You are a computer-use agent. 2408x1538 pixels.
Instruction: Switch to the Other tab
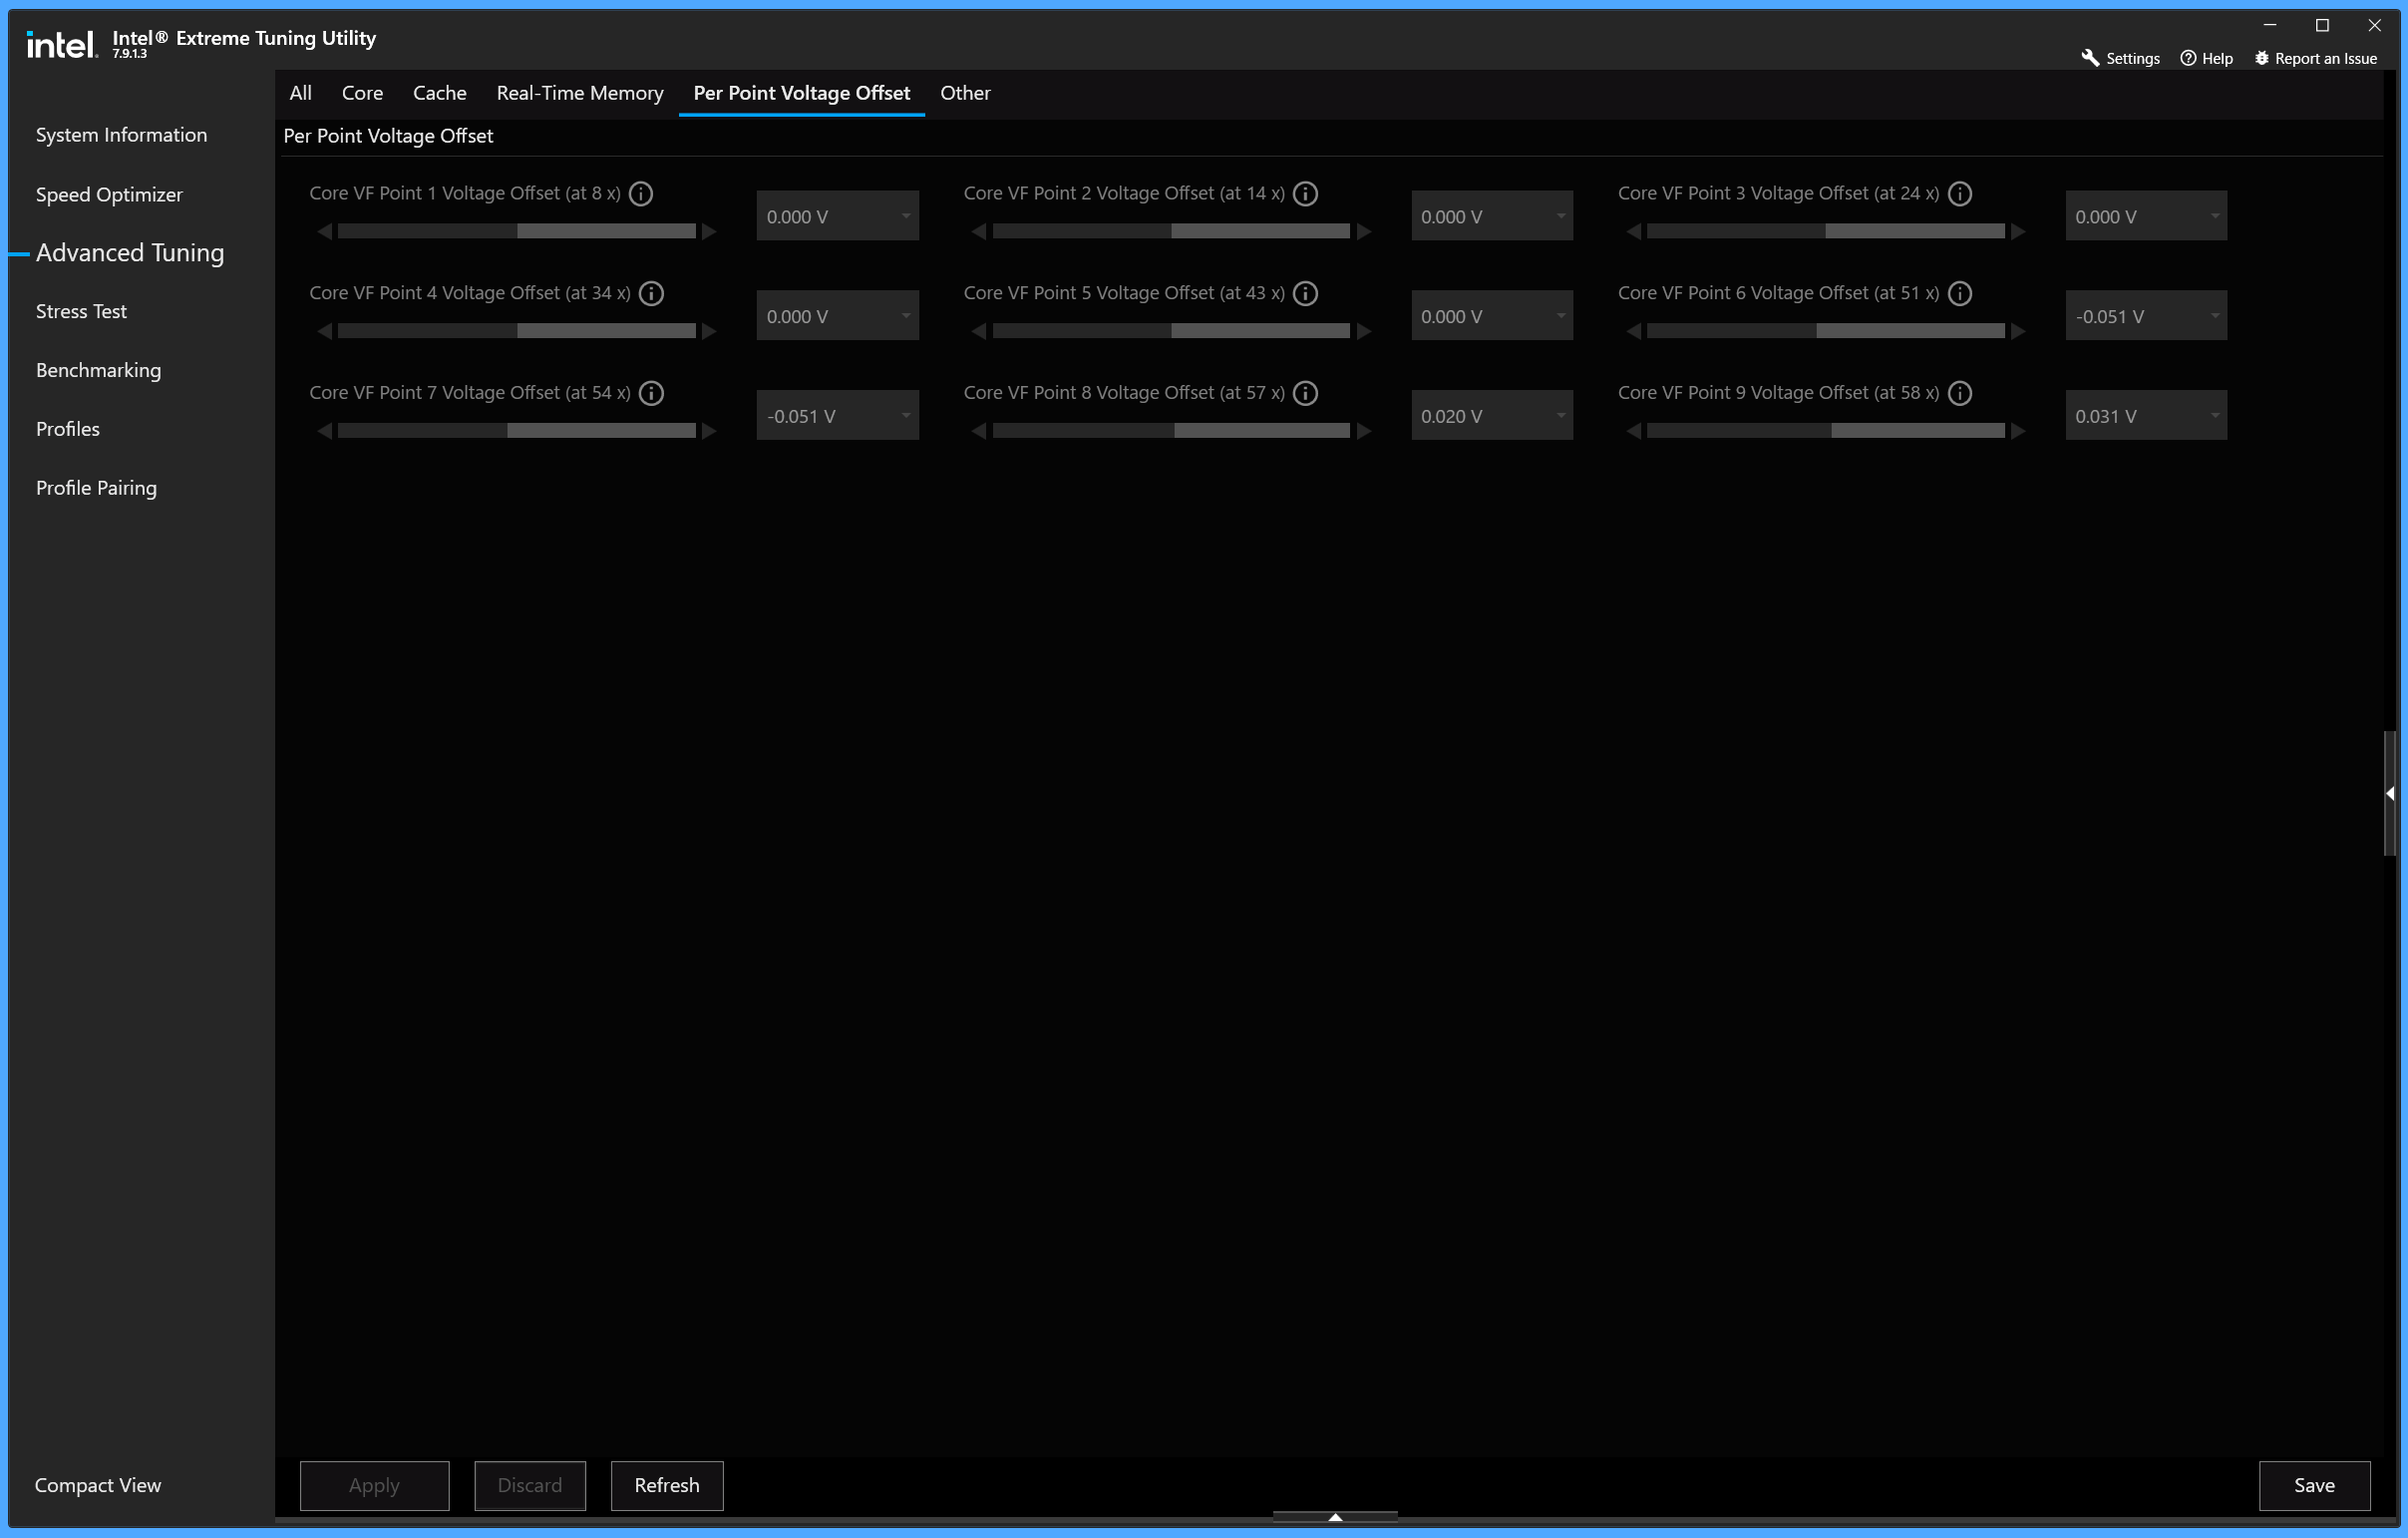pyautogui.click(x=965, y=93)
